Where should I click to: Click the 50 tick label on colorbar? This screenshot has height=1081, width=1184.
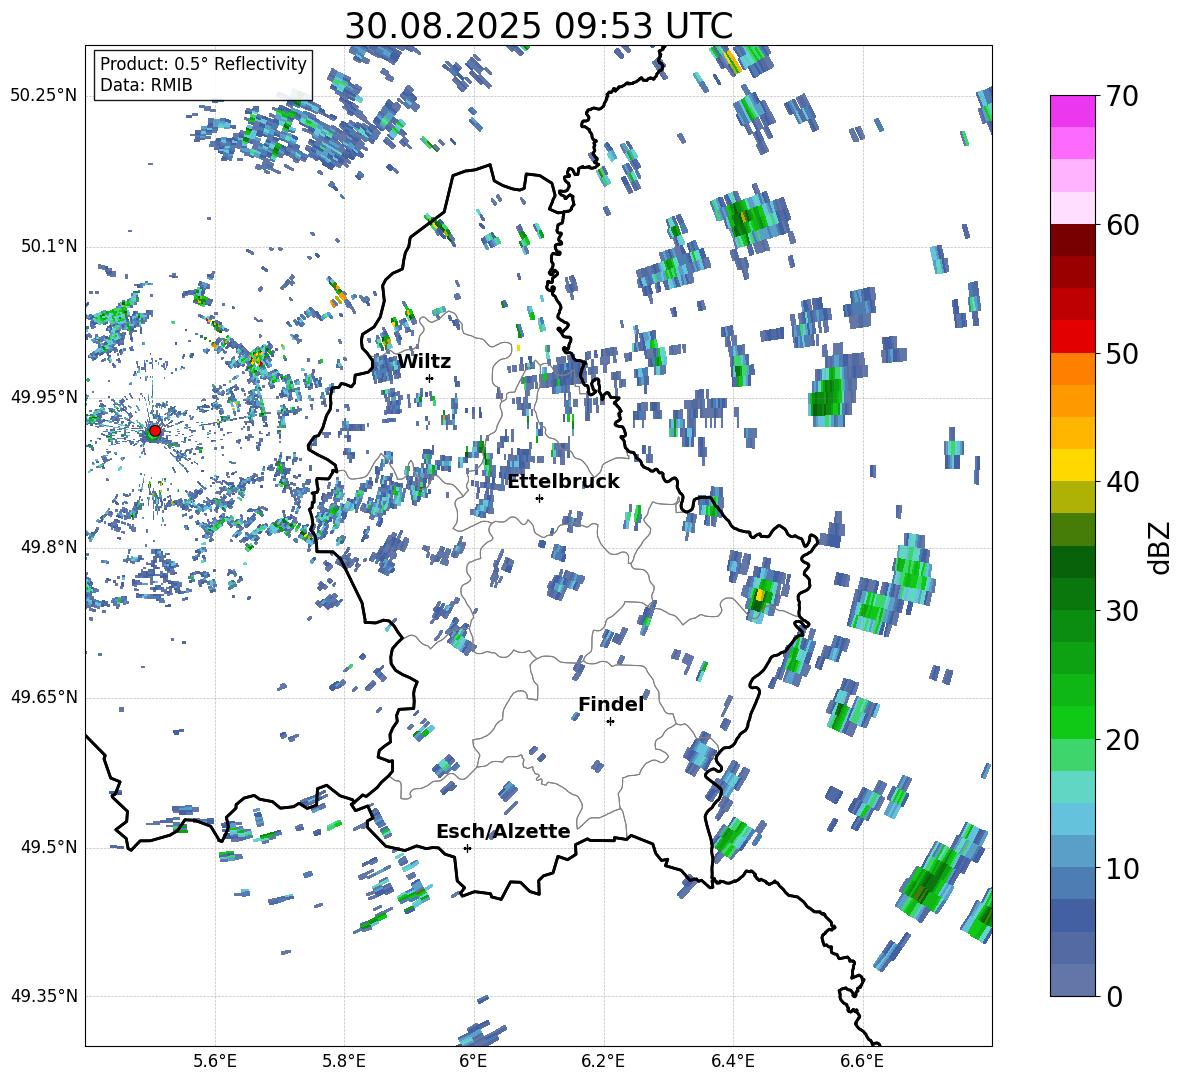click(1121, 353)
